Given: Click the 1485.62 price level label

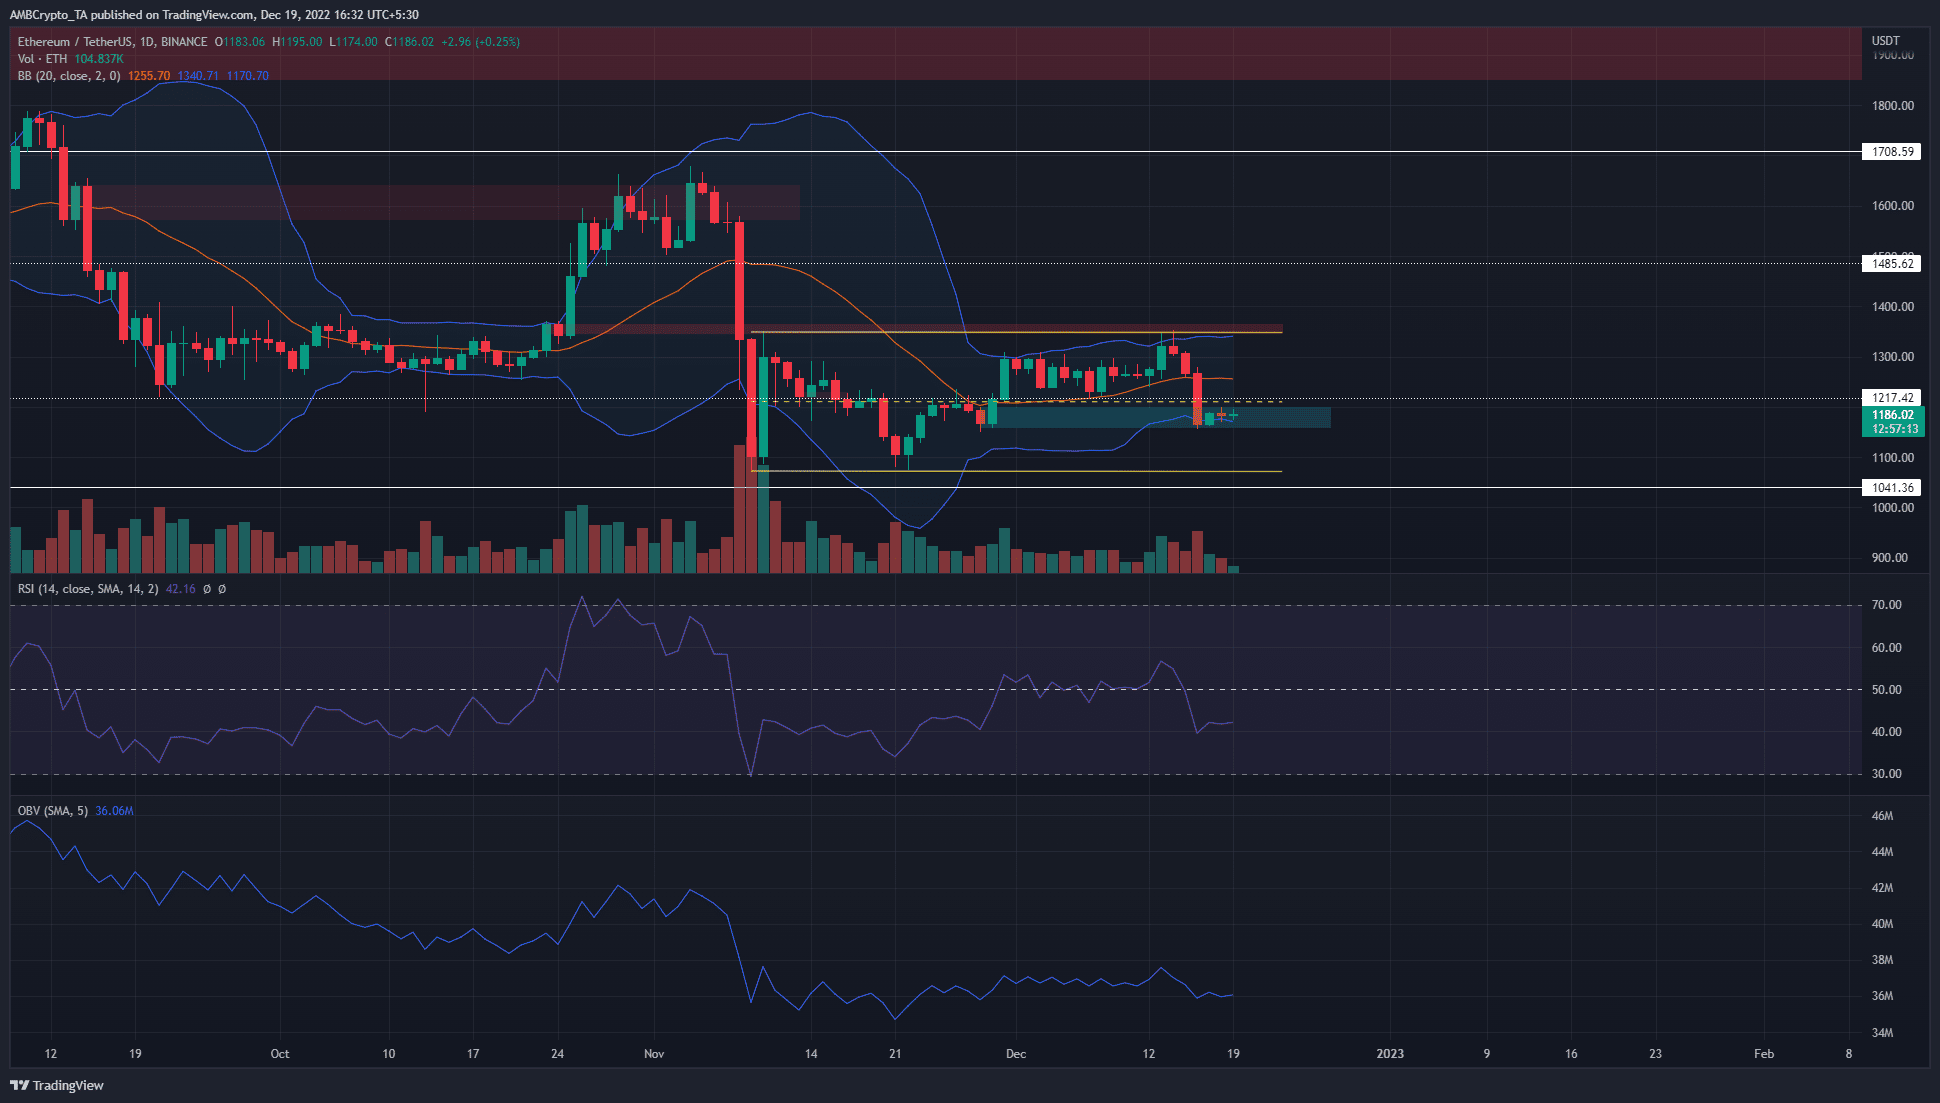Looking at the screenshot, I should click(1893, 264).
